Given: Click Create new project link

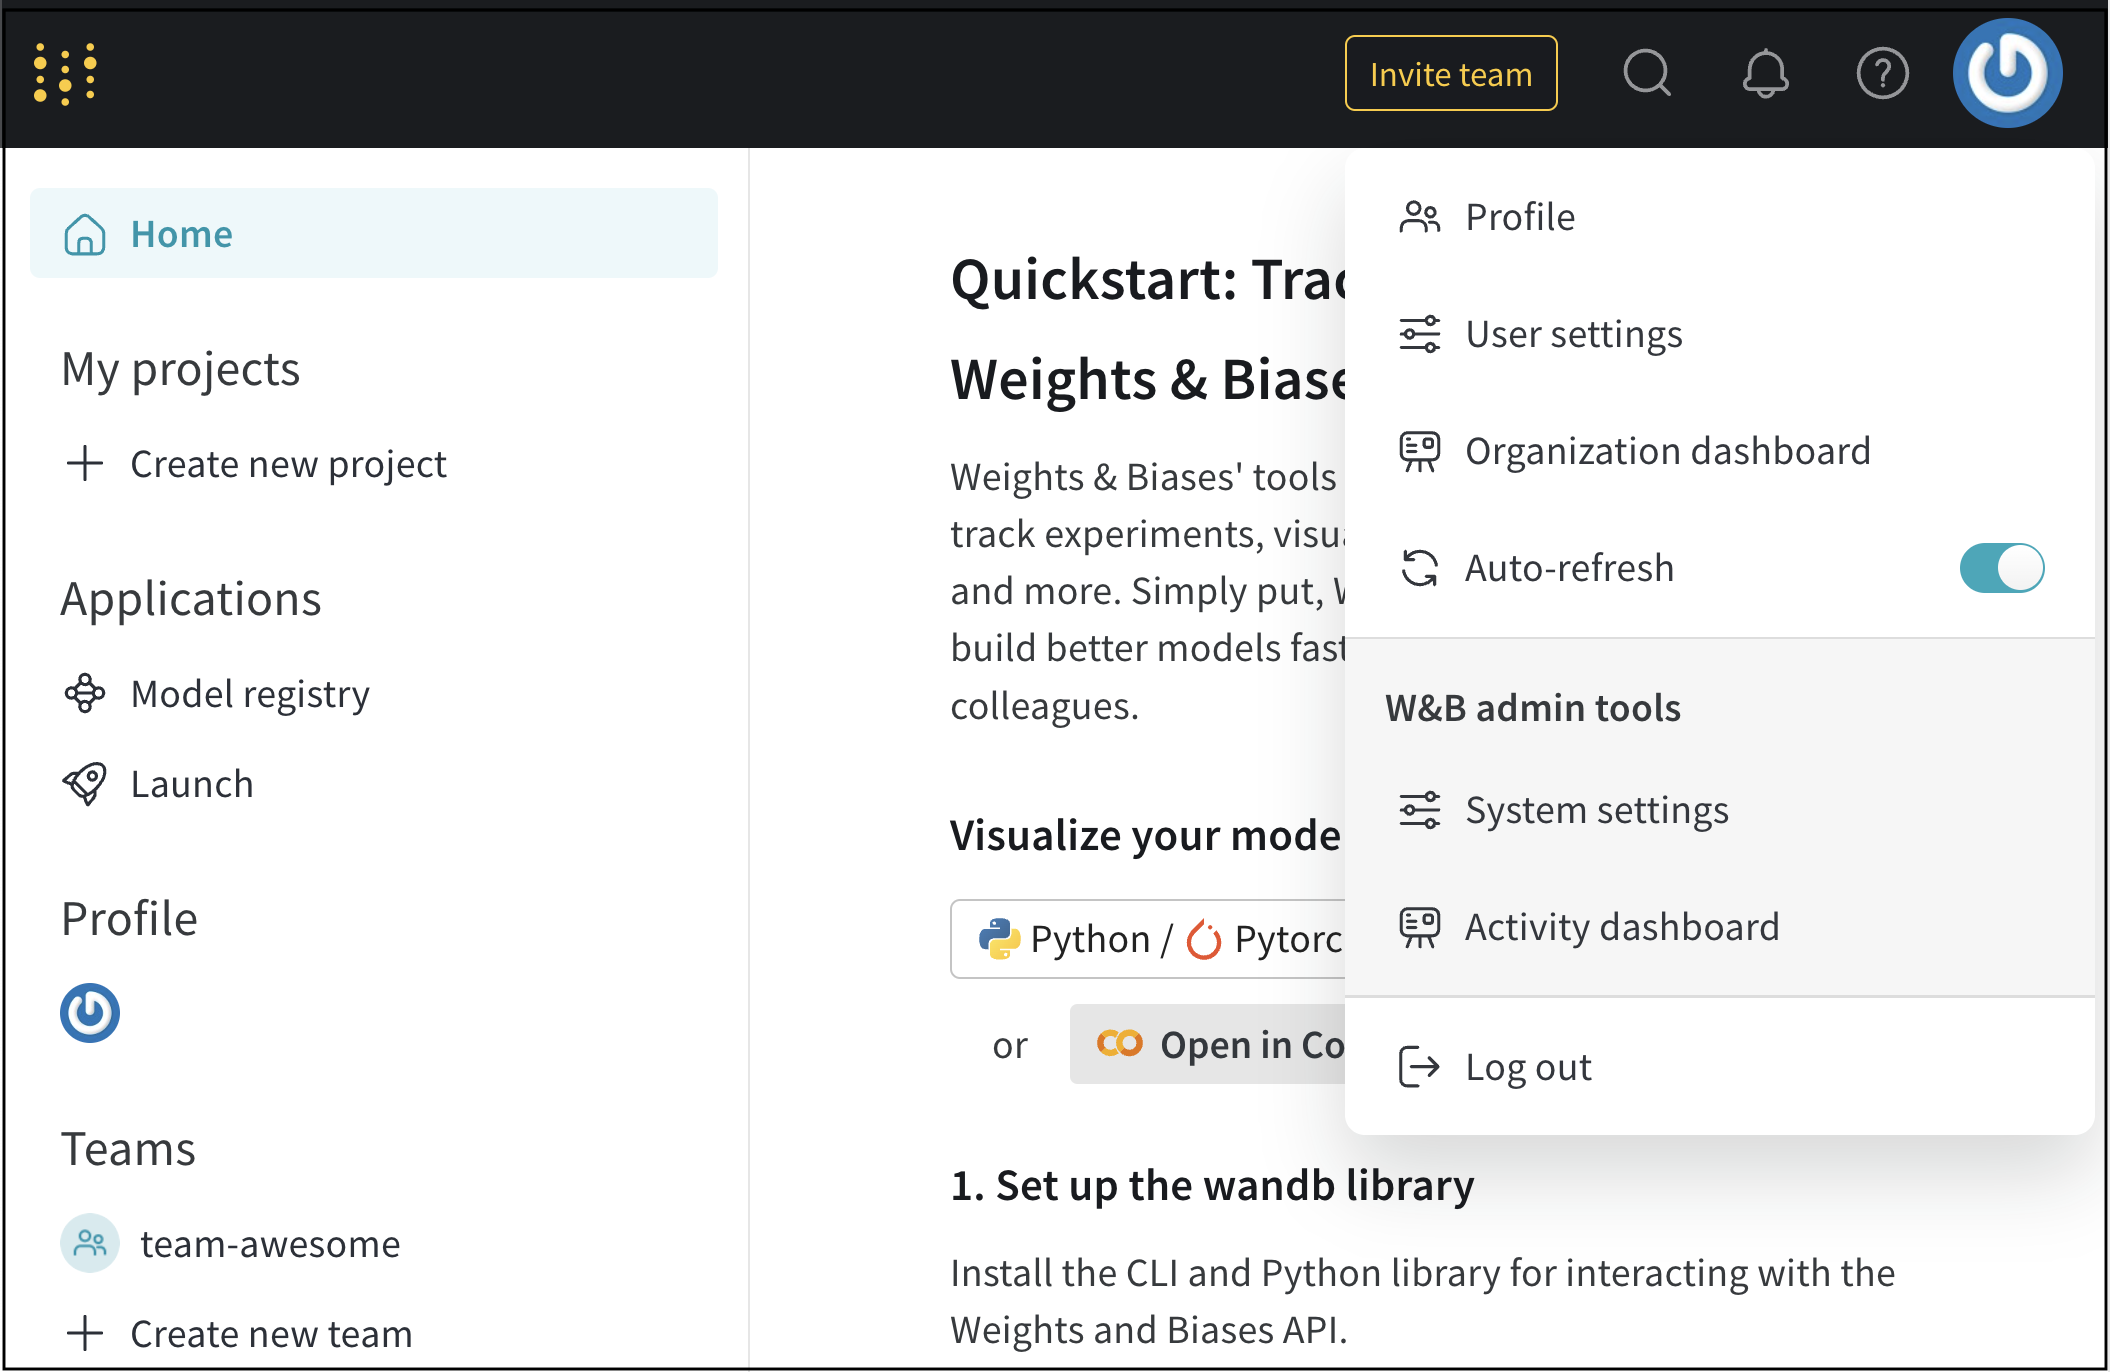Looking at the screenshot, I should click(287, 464).
